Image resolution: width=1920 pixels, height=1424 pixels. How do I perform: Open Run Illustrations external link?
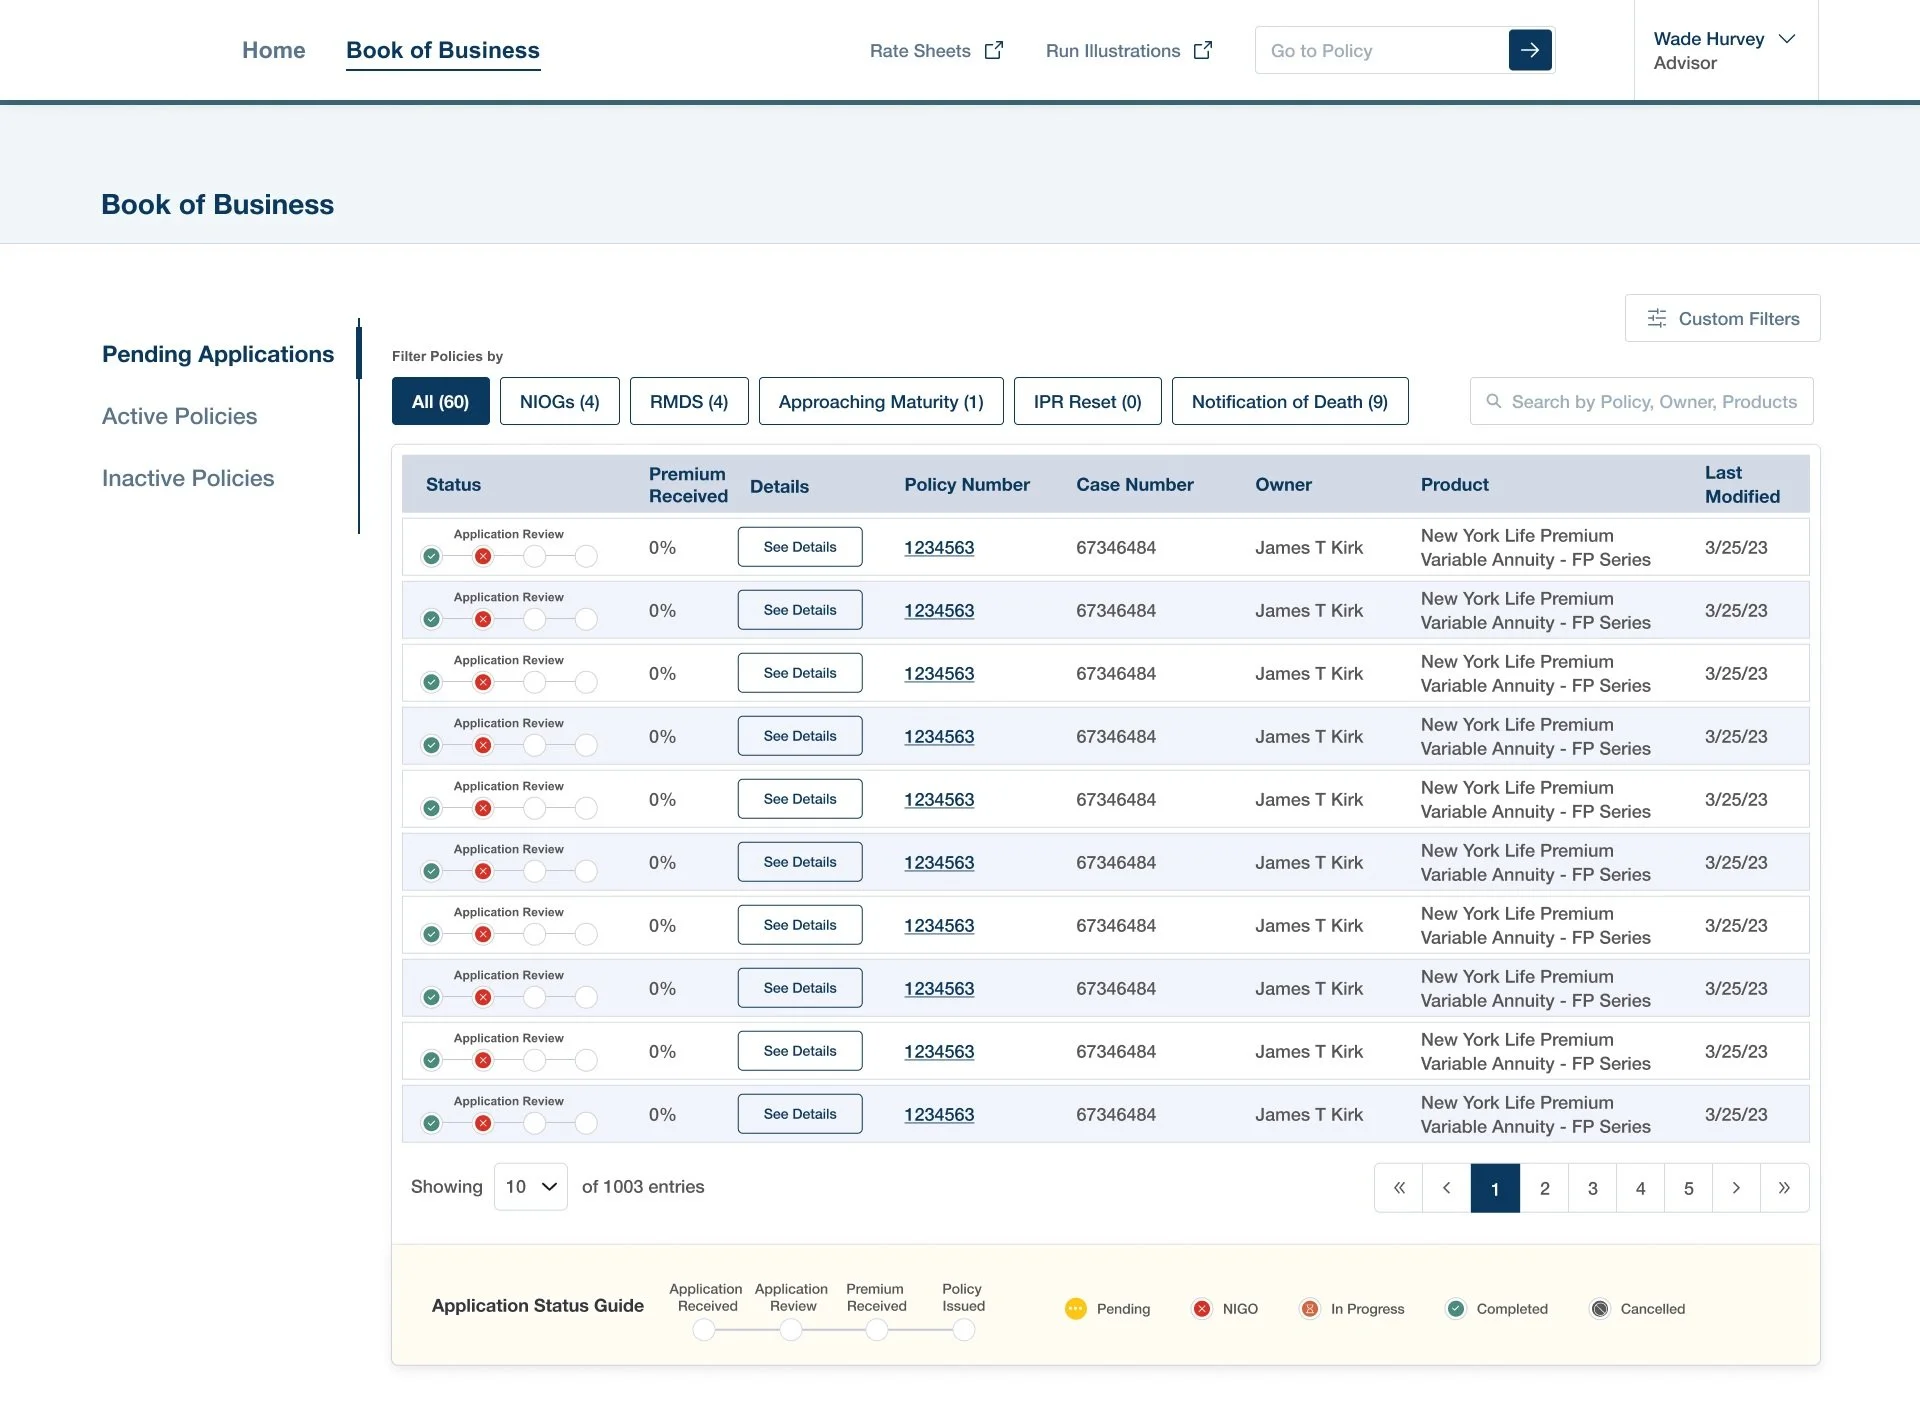(x=1128, y=51)
